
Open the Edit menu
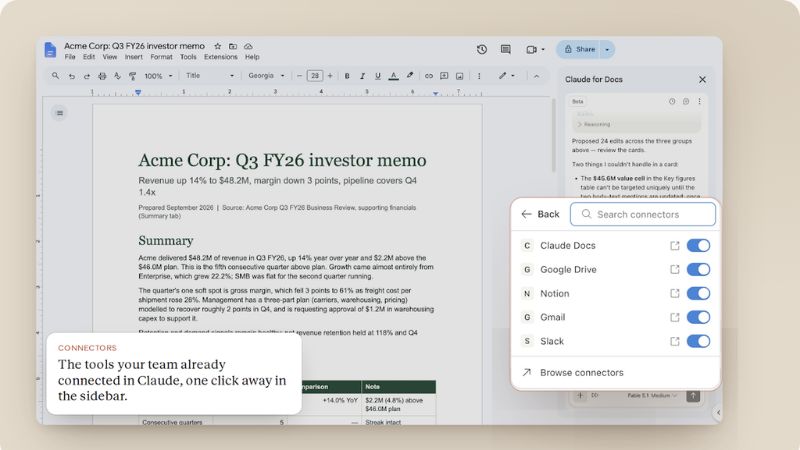89,57
